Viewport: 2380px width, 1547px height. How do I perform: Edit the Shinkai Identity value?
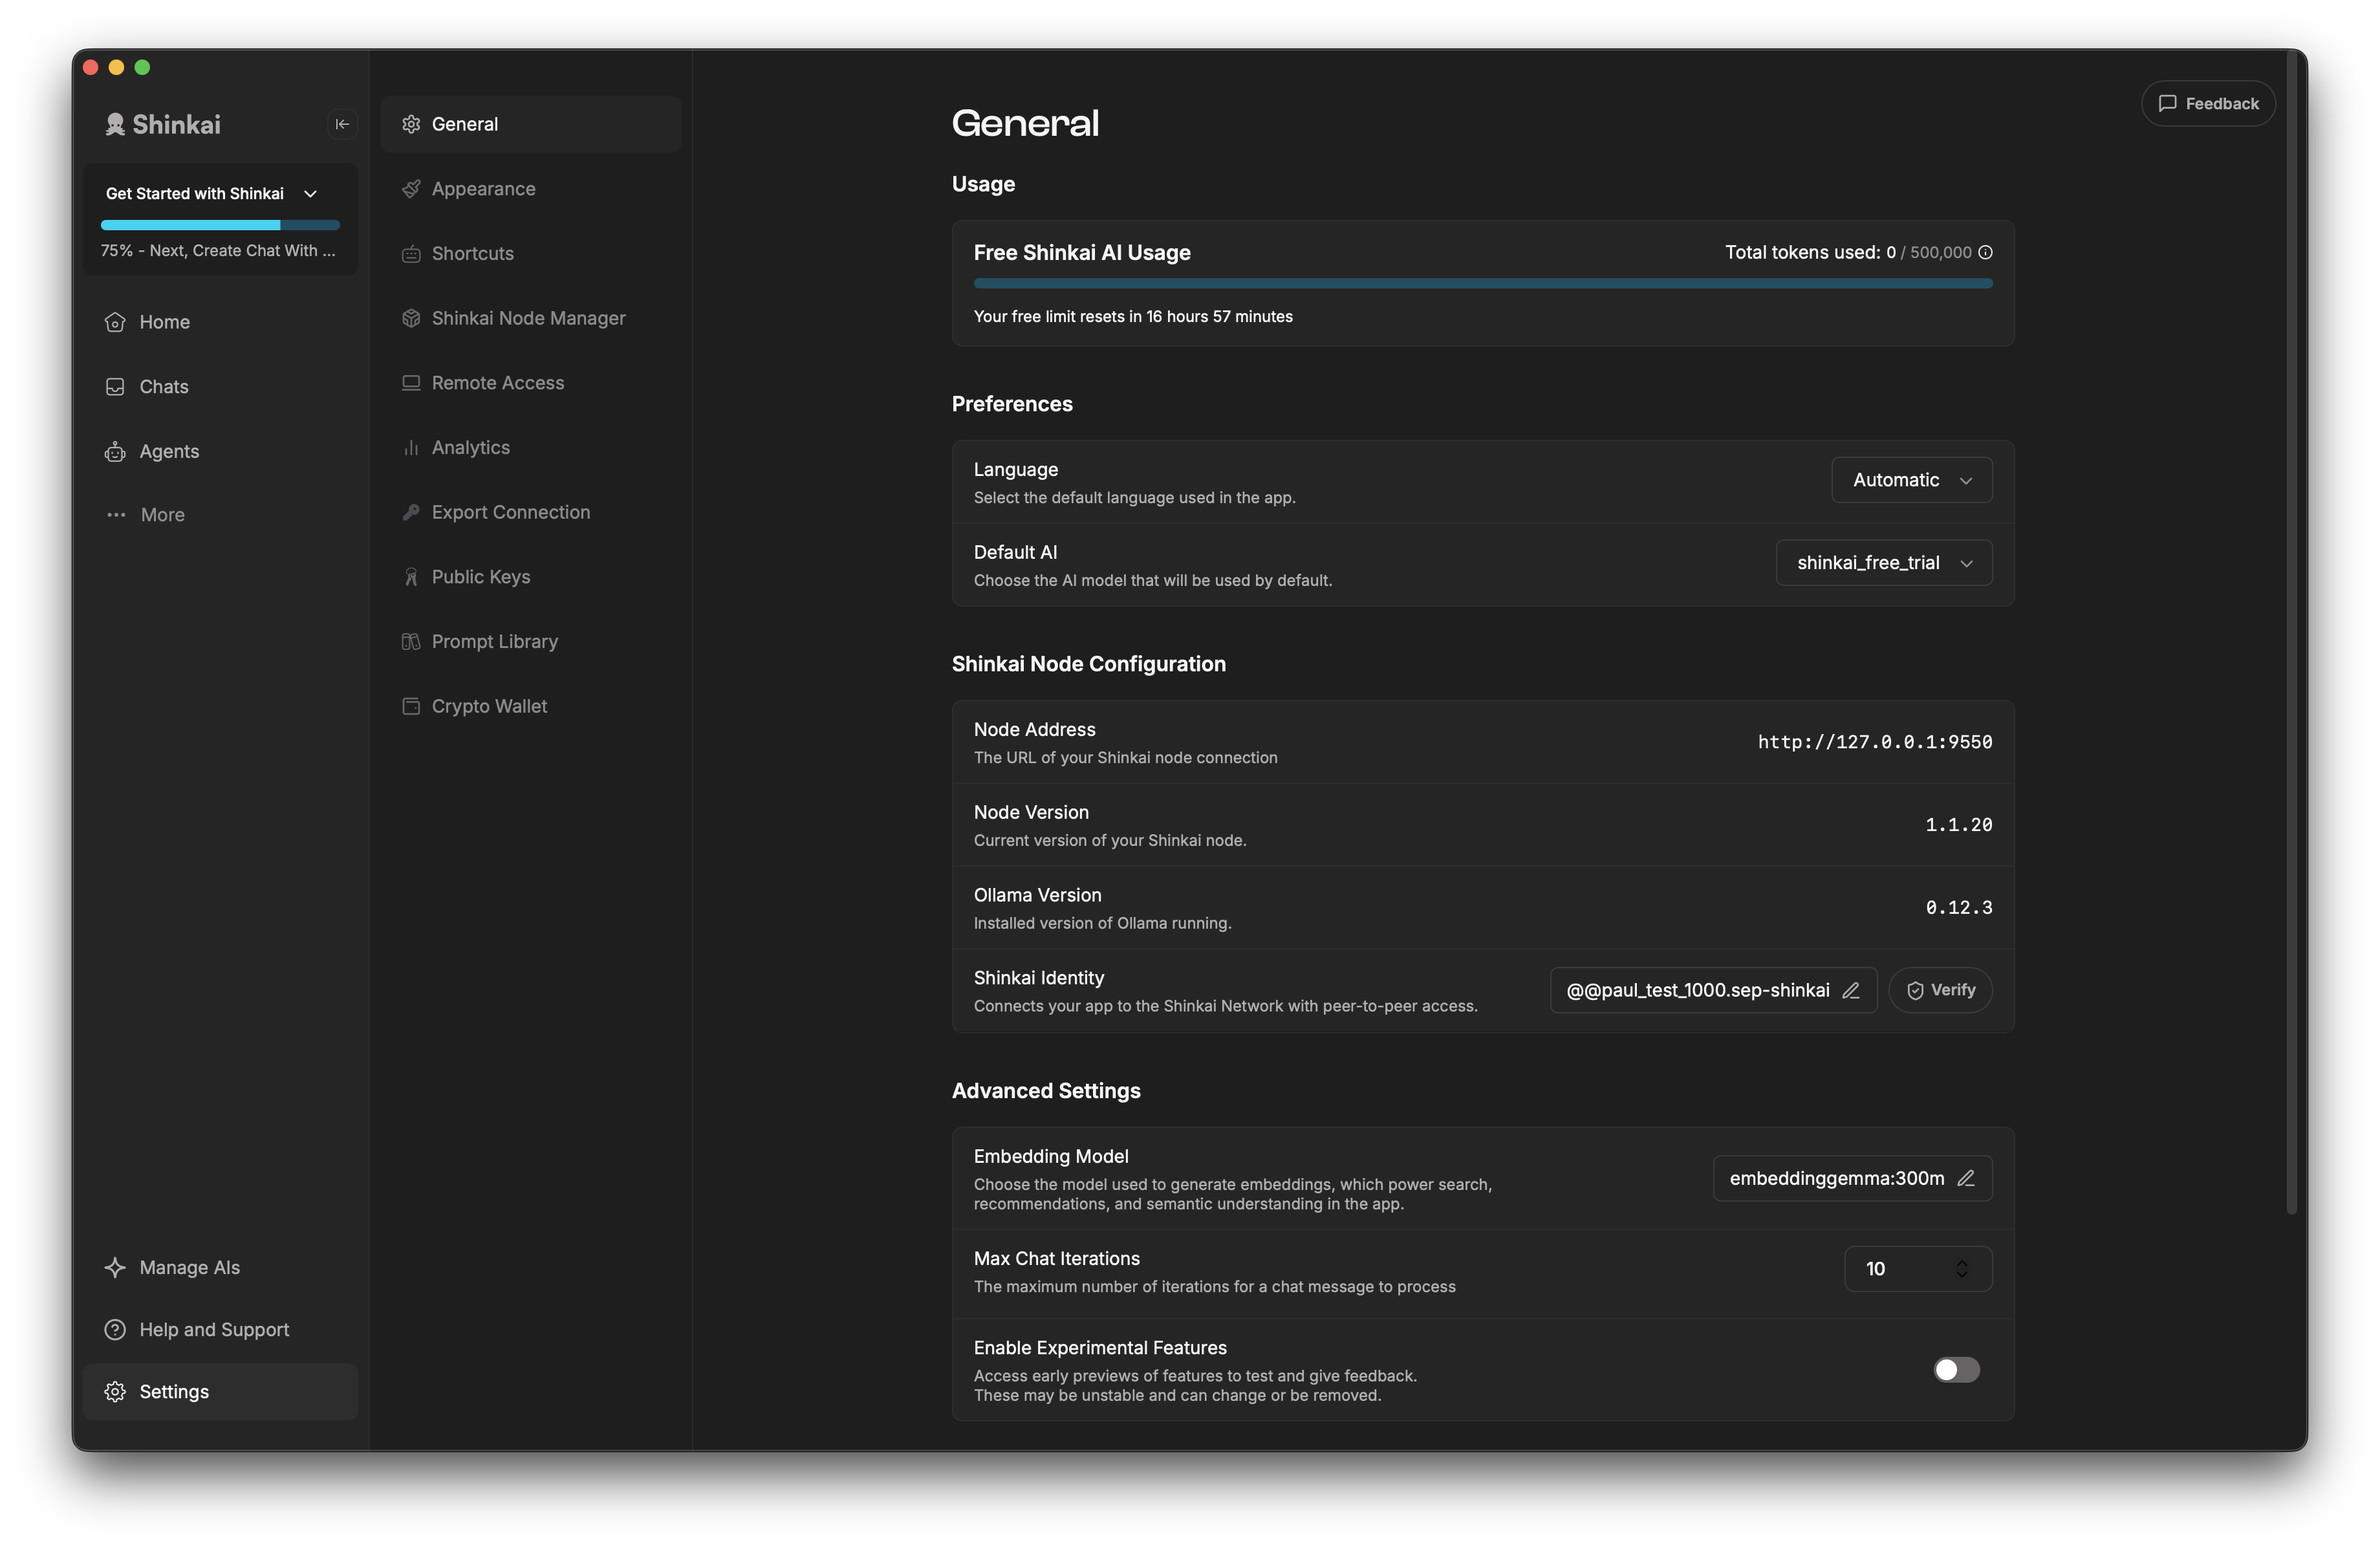(x=1851, y=990)
